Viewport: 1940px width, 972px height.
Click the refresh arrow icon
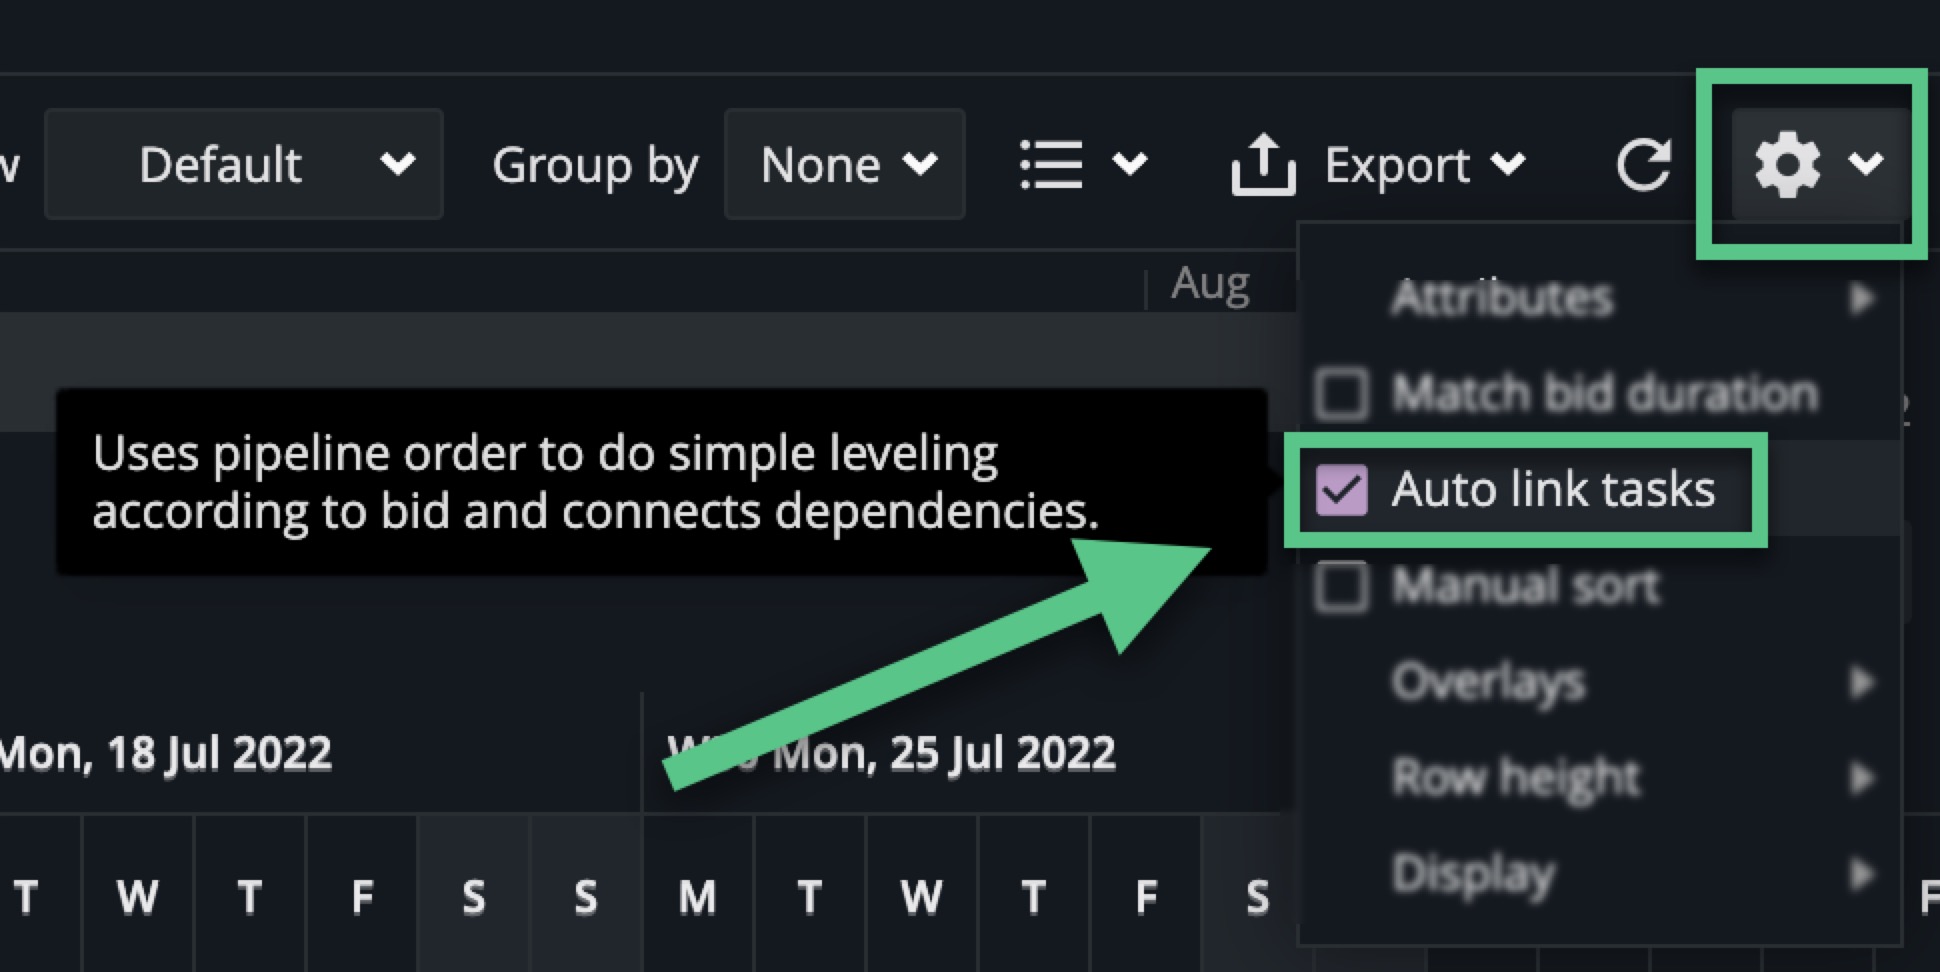click(x=1643, y=164)
